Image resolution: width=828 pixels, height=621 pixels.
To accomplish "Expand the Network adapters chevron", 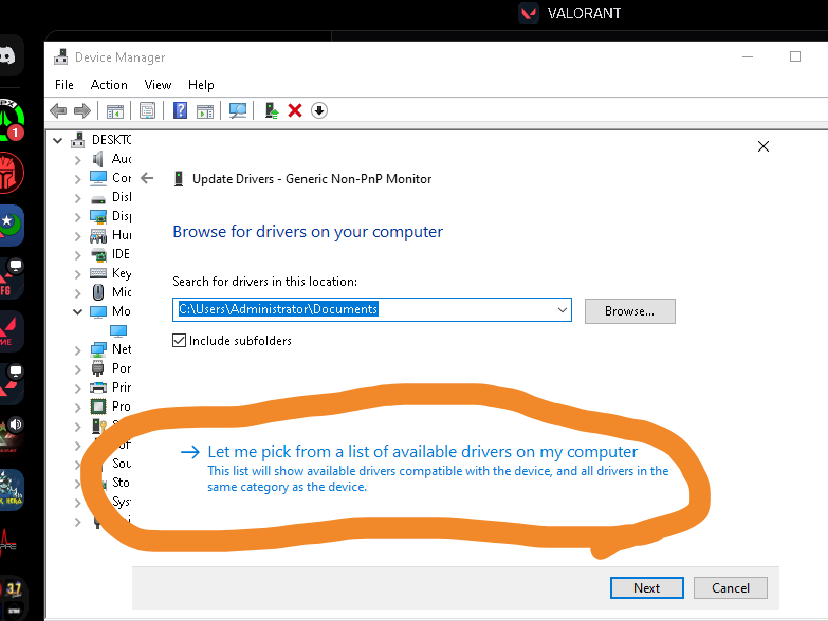I will click(x=78, y=350).
